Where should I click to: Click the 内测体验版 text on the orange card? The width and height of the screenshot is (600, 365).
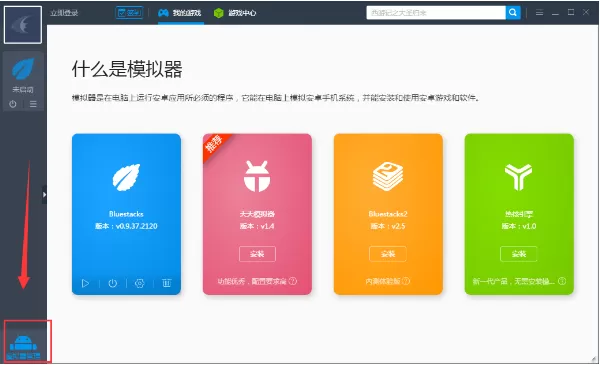(383, 281)
